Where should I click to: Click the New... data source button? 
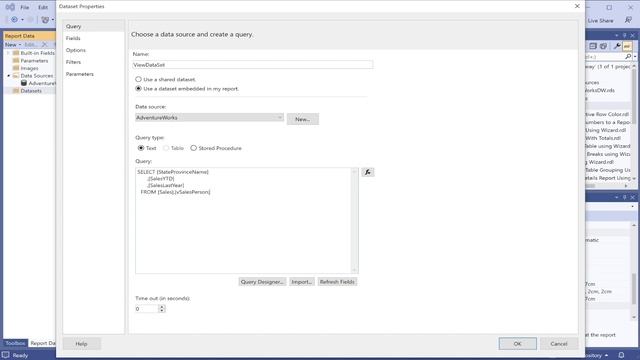pos(302,119)
